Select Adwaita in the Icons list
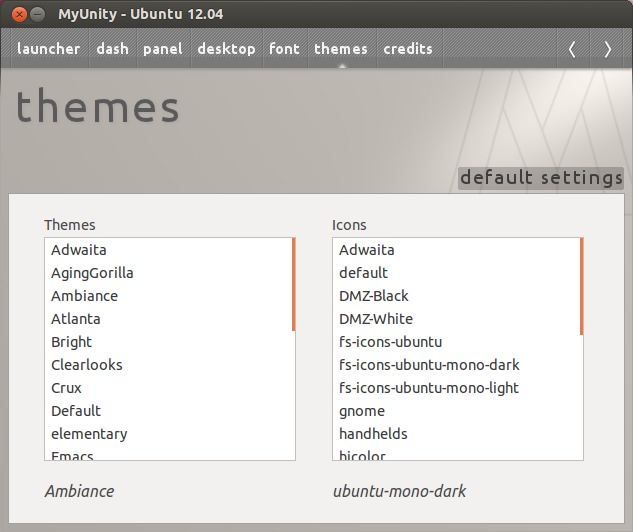633x532 pixels. 456,250
